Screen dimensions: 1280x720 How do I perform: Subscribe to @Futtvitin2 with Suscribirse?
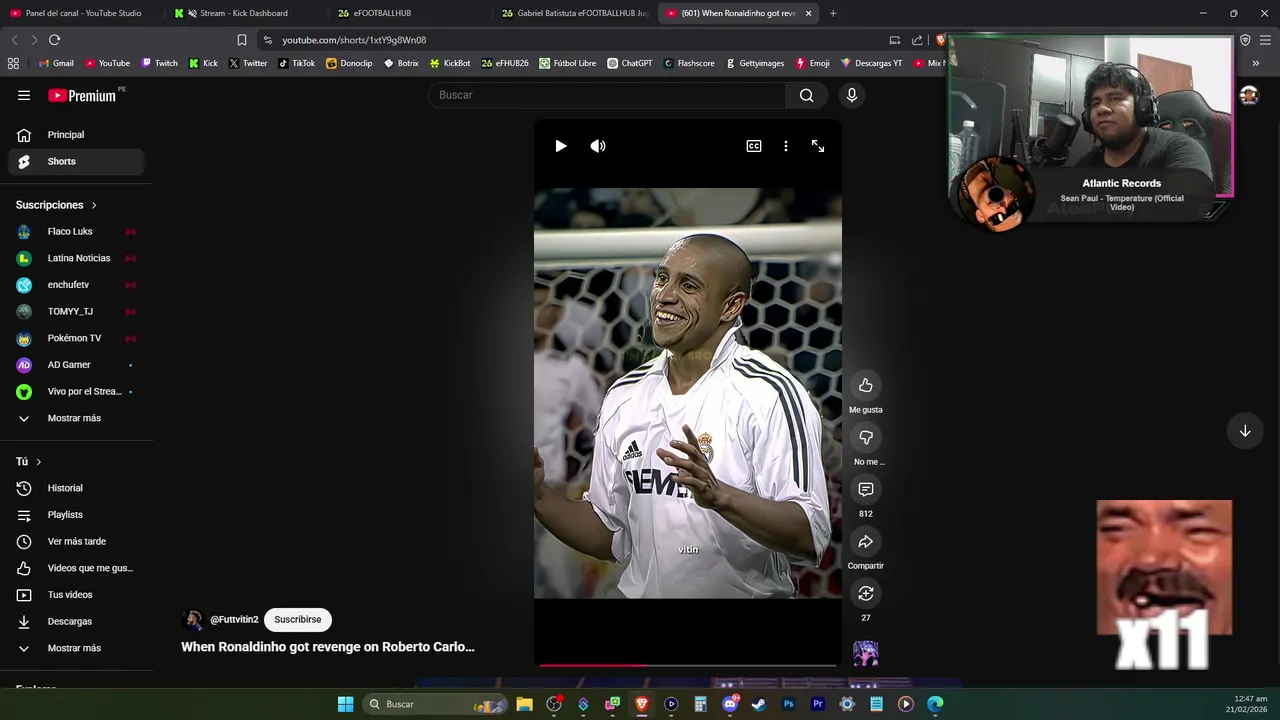[x=298, y=619]
